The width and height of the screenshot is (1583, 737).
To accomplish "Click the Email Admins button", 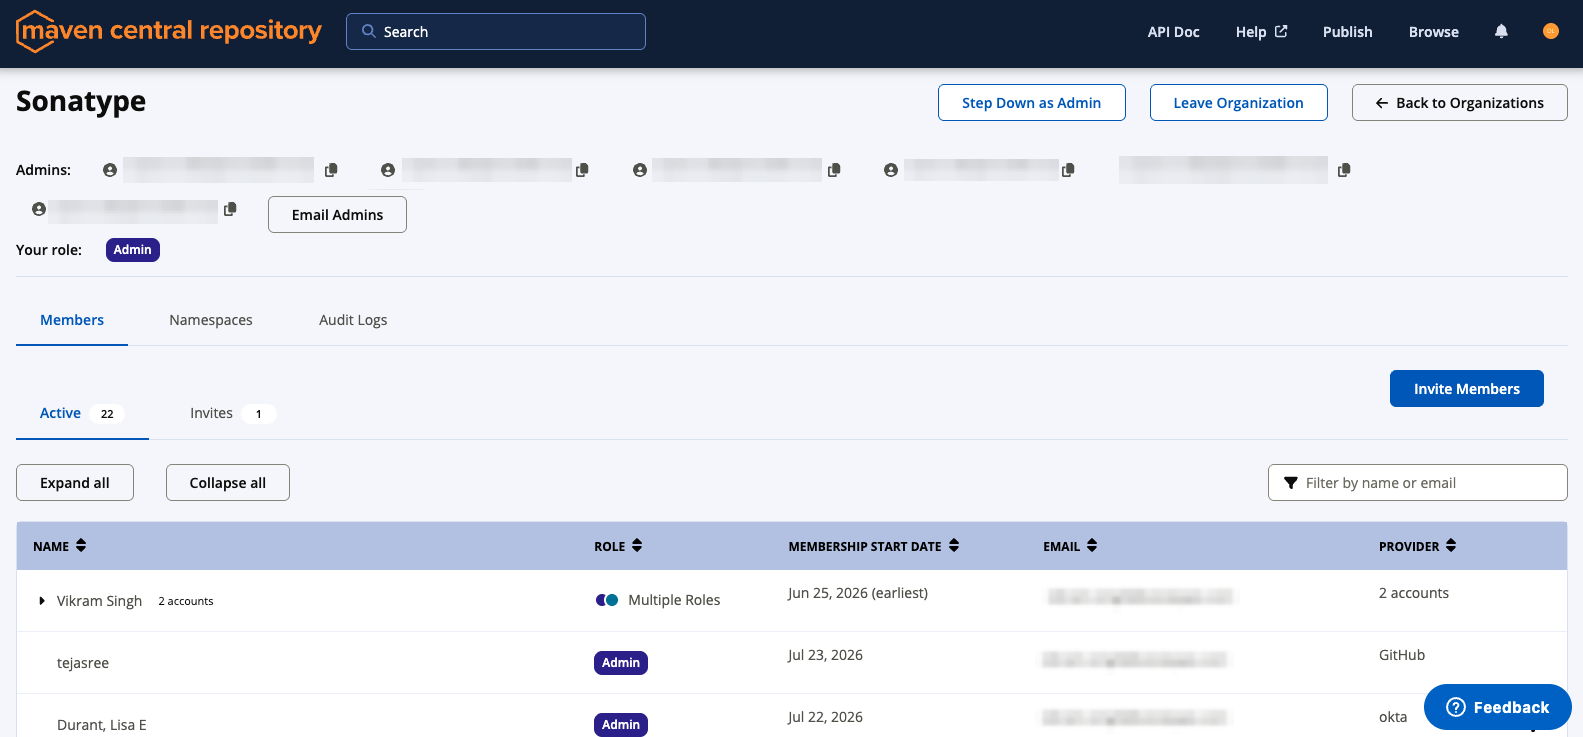I will click(x=337, y=215).
